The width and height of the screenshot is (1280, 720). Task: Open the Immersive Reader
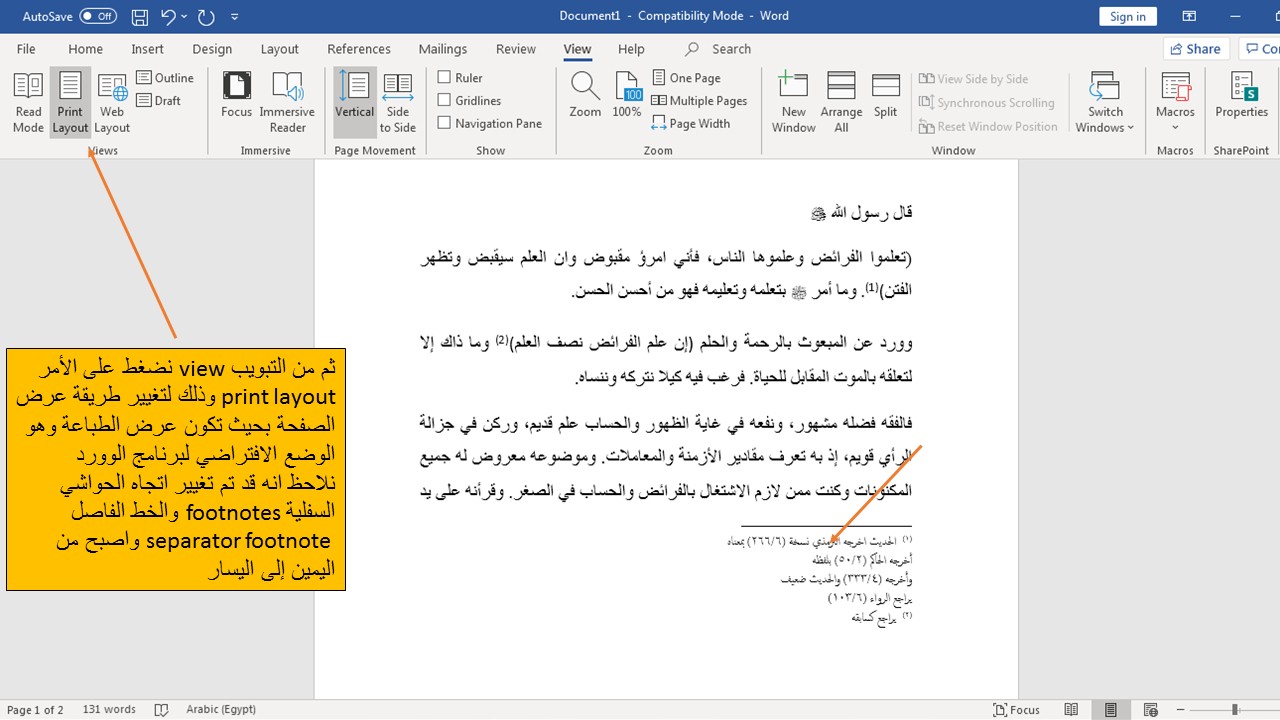pos(287,100)
